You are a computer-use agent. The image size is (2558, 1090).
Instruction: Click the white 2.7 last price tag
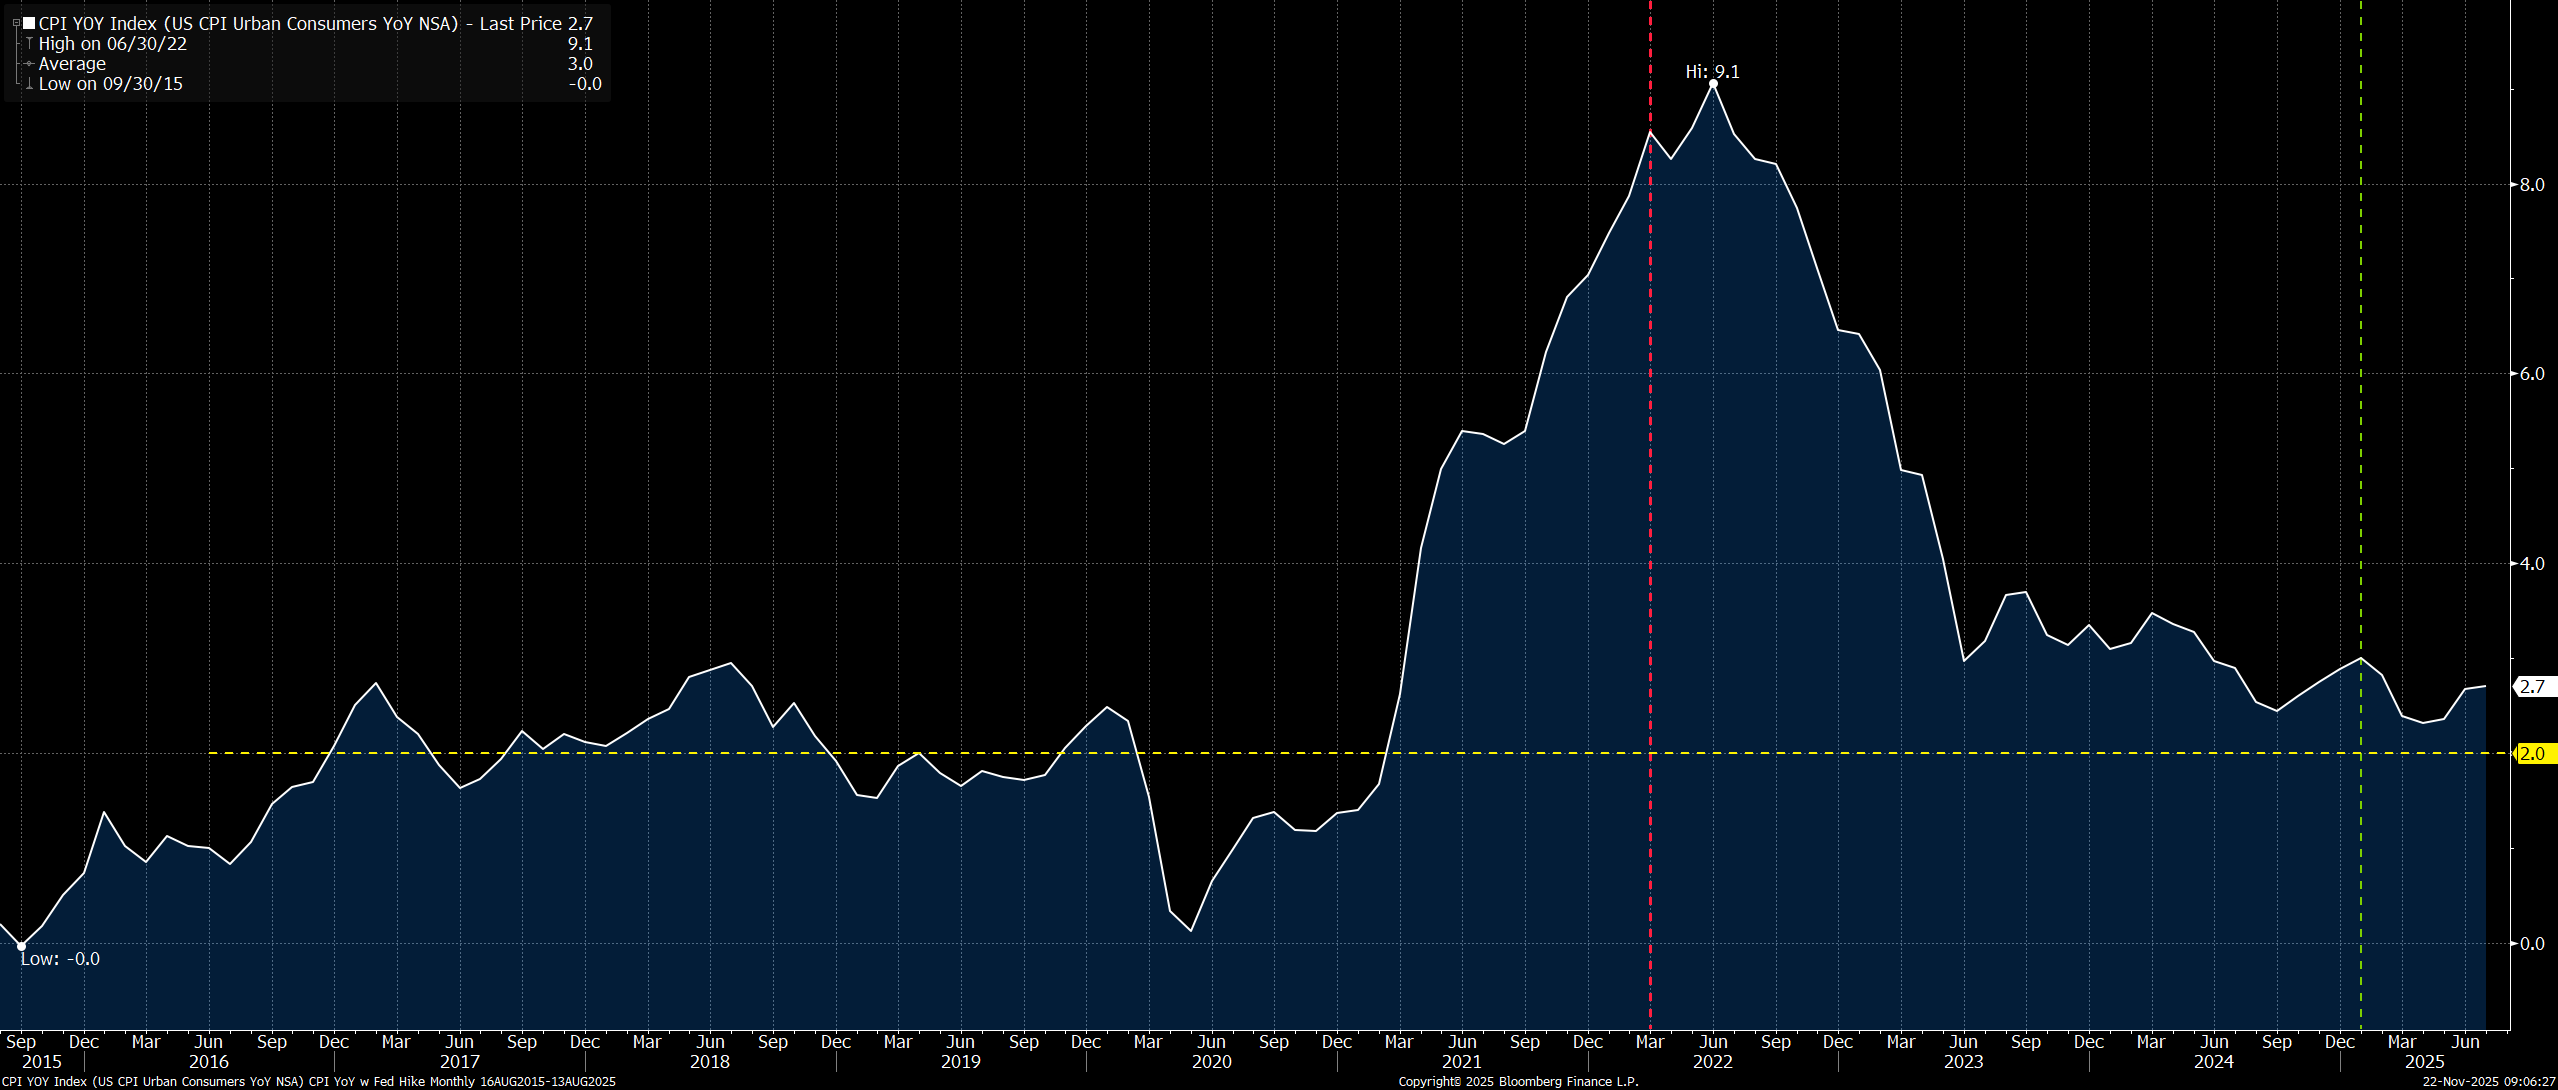tap(2534, 687)
